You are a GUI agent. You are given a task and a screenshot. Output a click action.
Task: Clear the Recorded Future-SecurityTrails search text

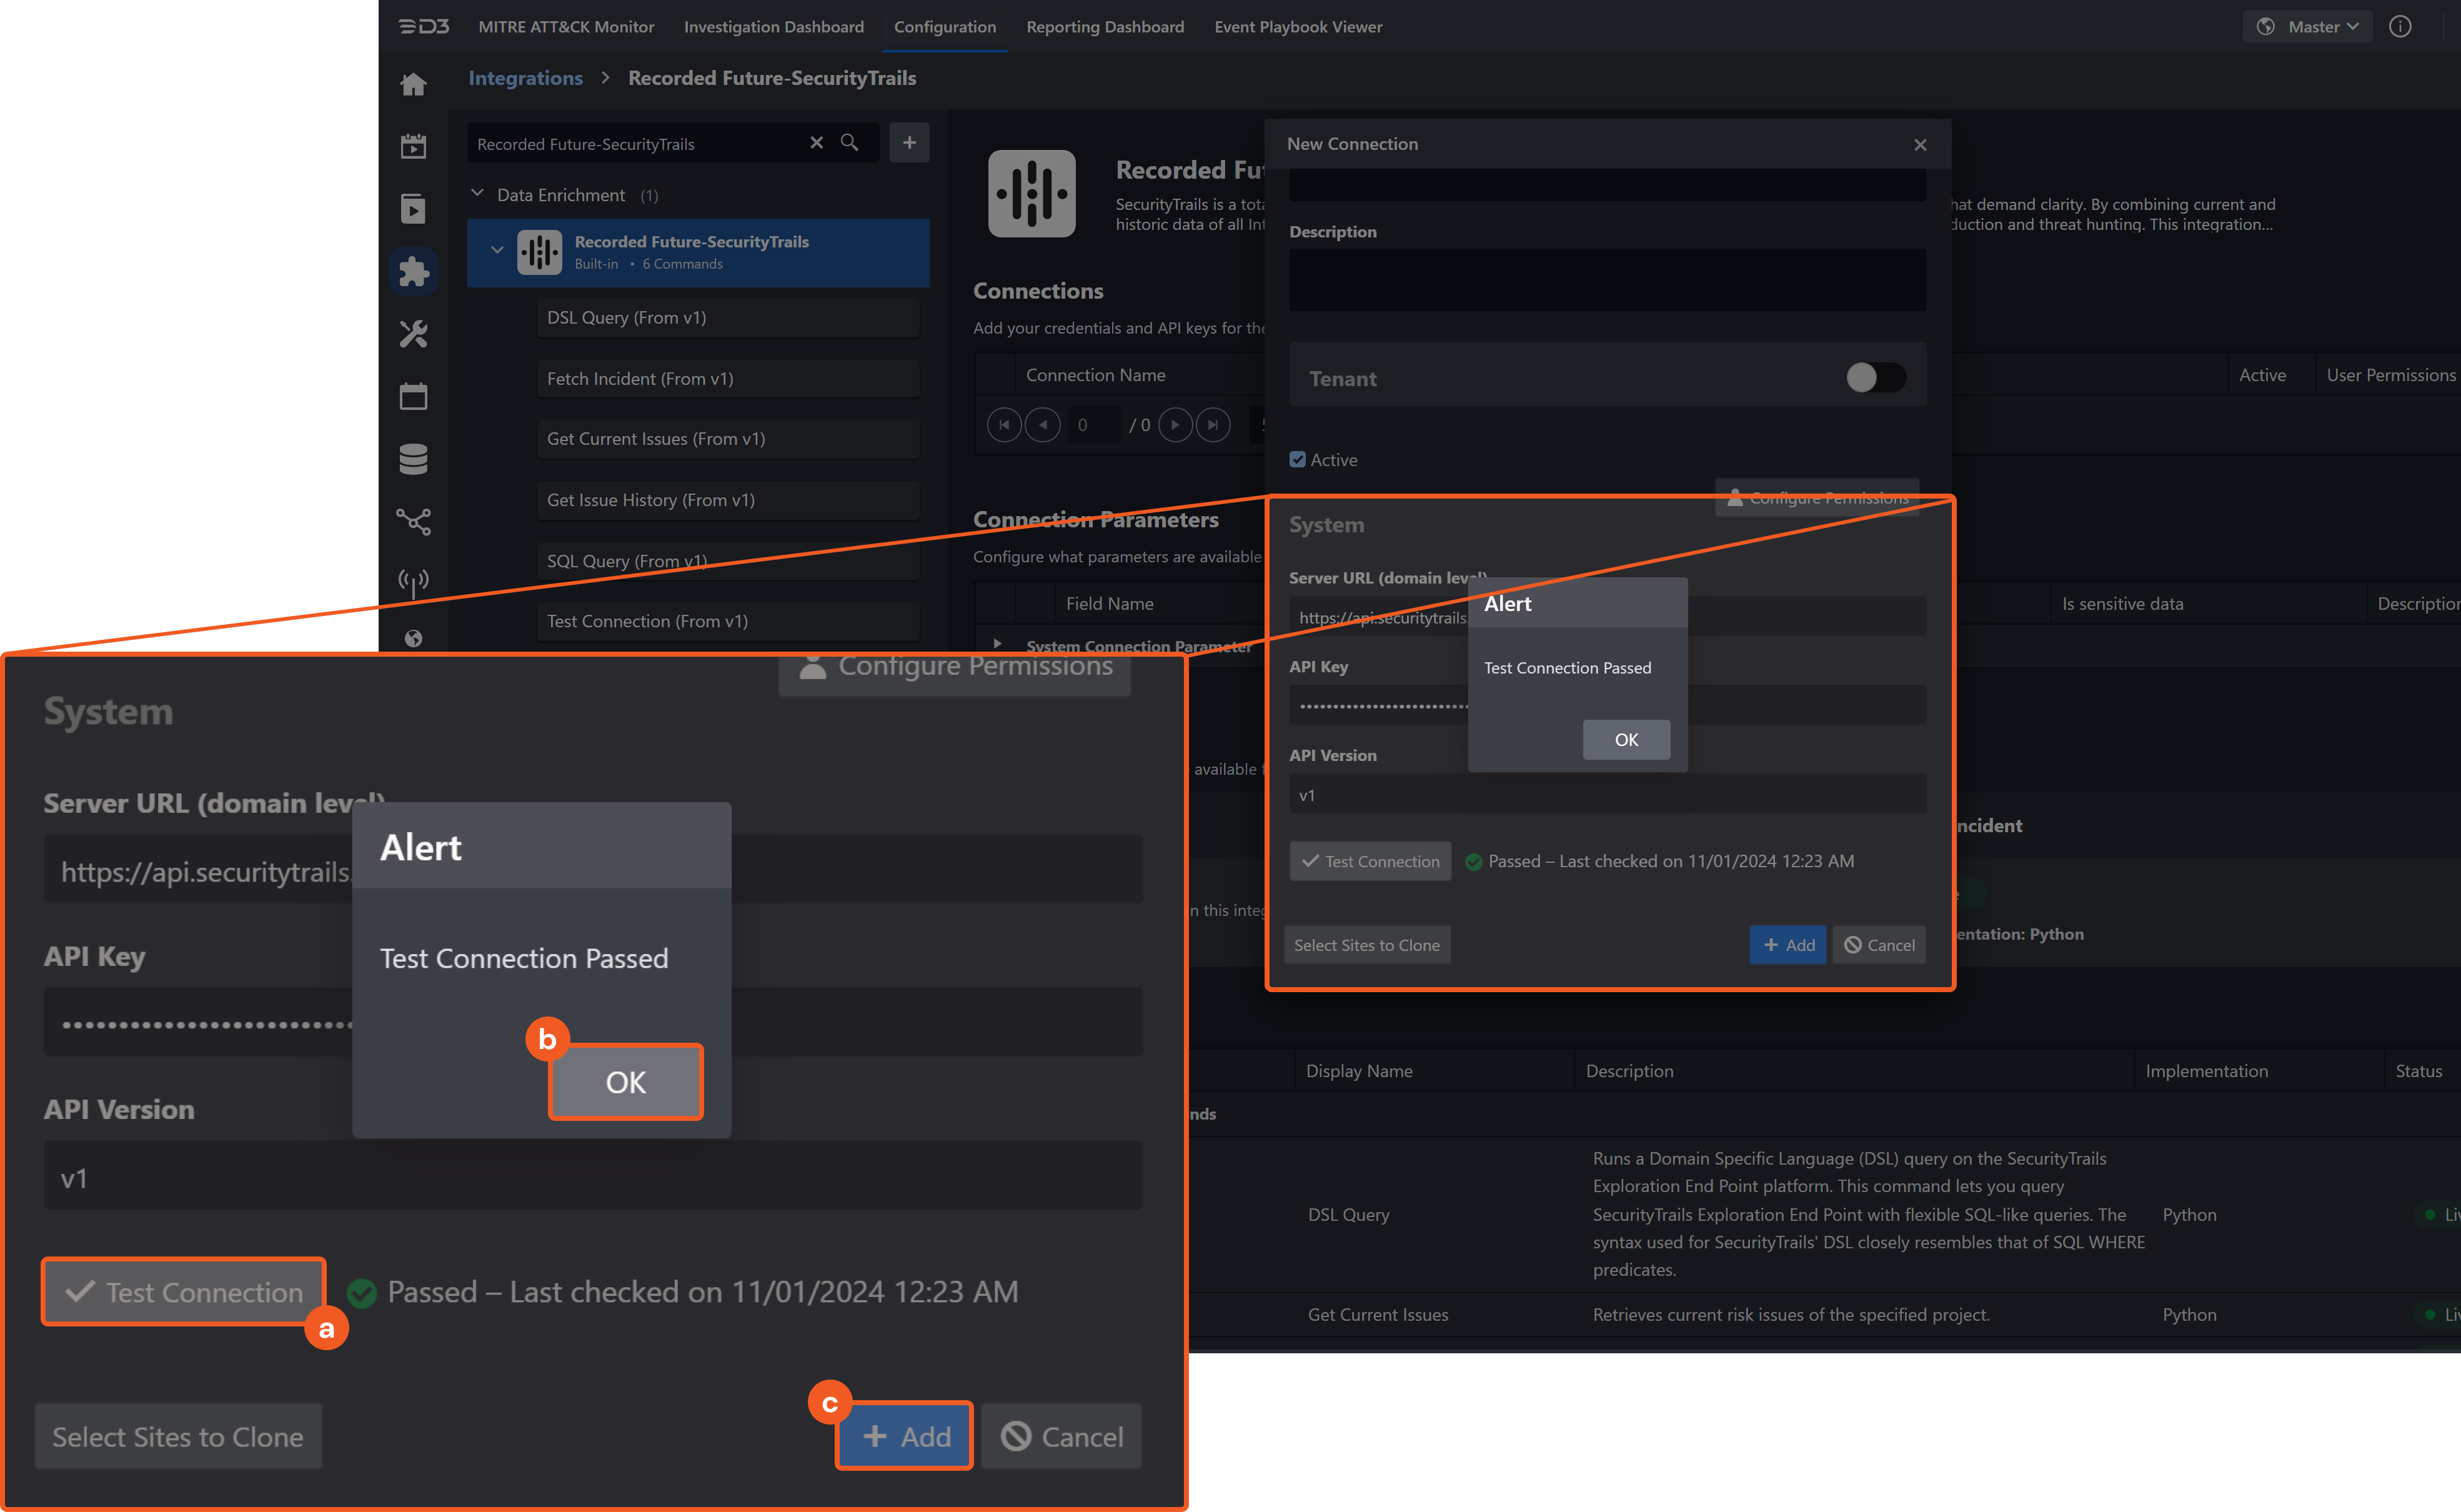pos(816,143)
